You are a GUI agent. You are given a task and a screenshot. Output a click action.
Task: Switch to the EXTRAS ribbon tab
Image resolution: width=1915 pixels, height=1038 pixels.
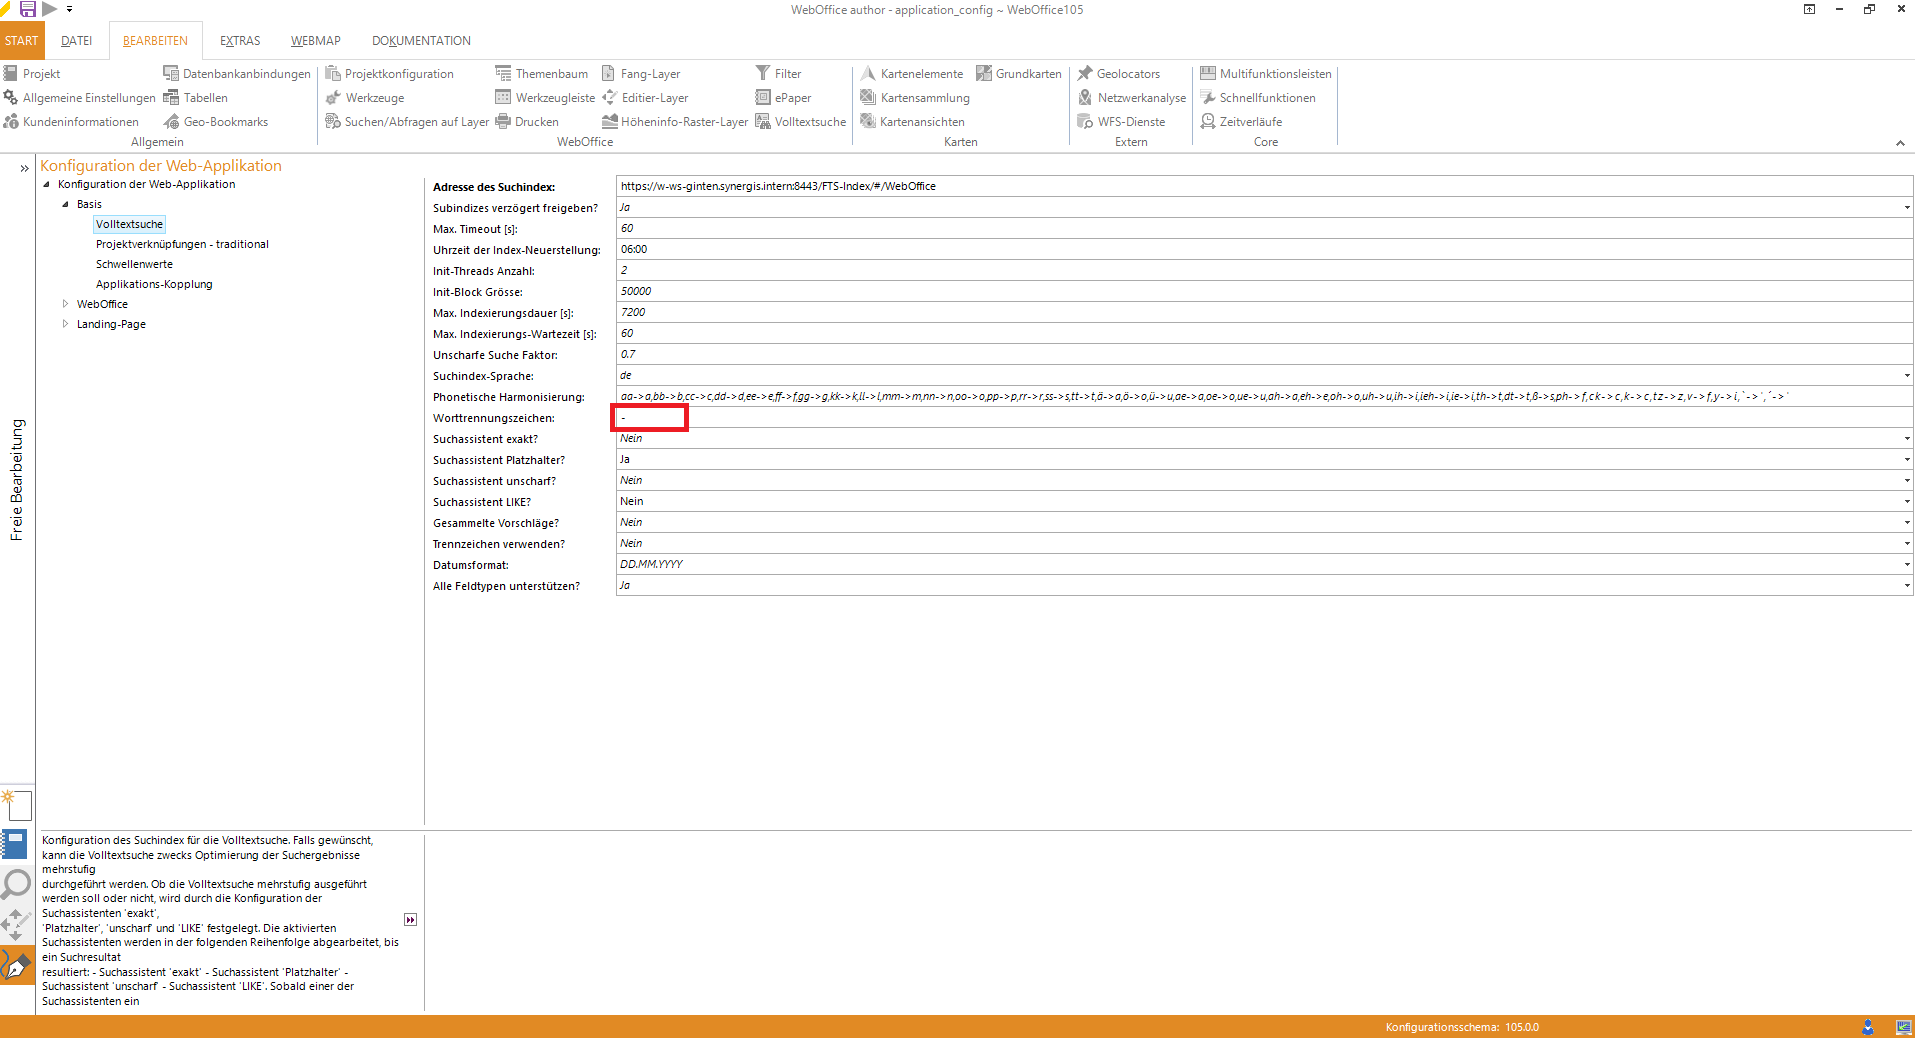(x=240, y=41)
